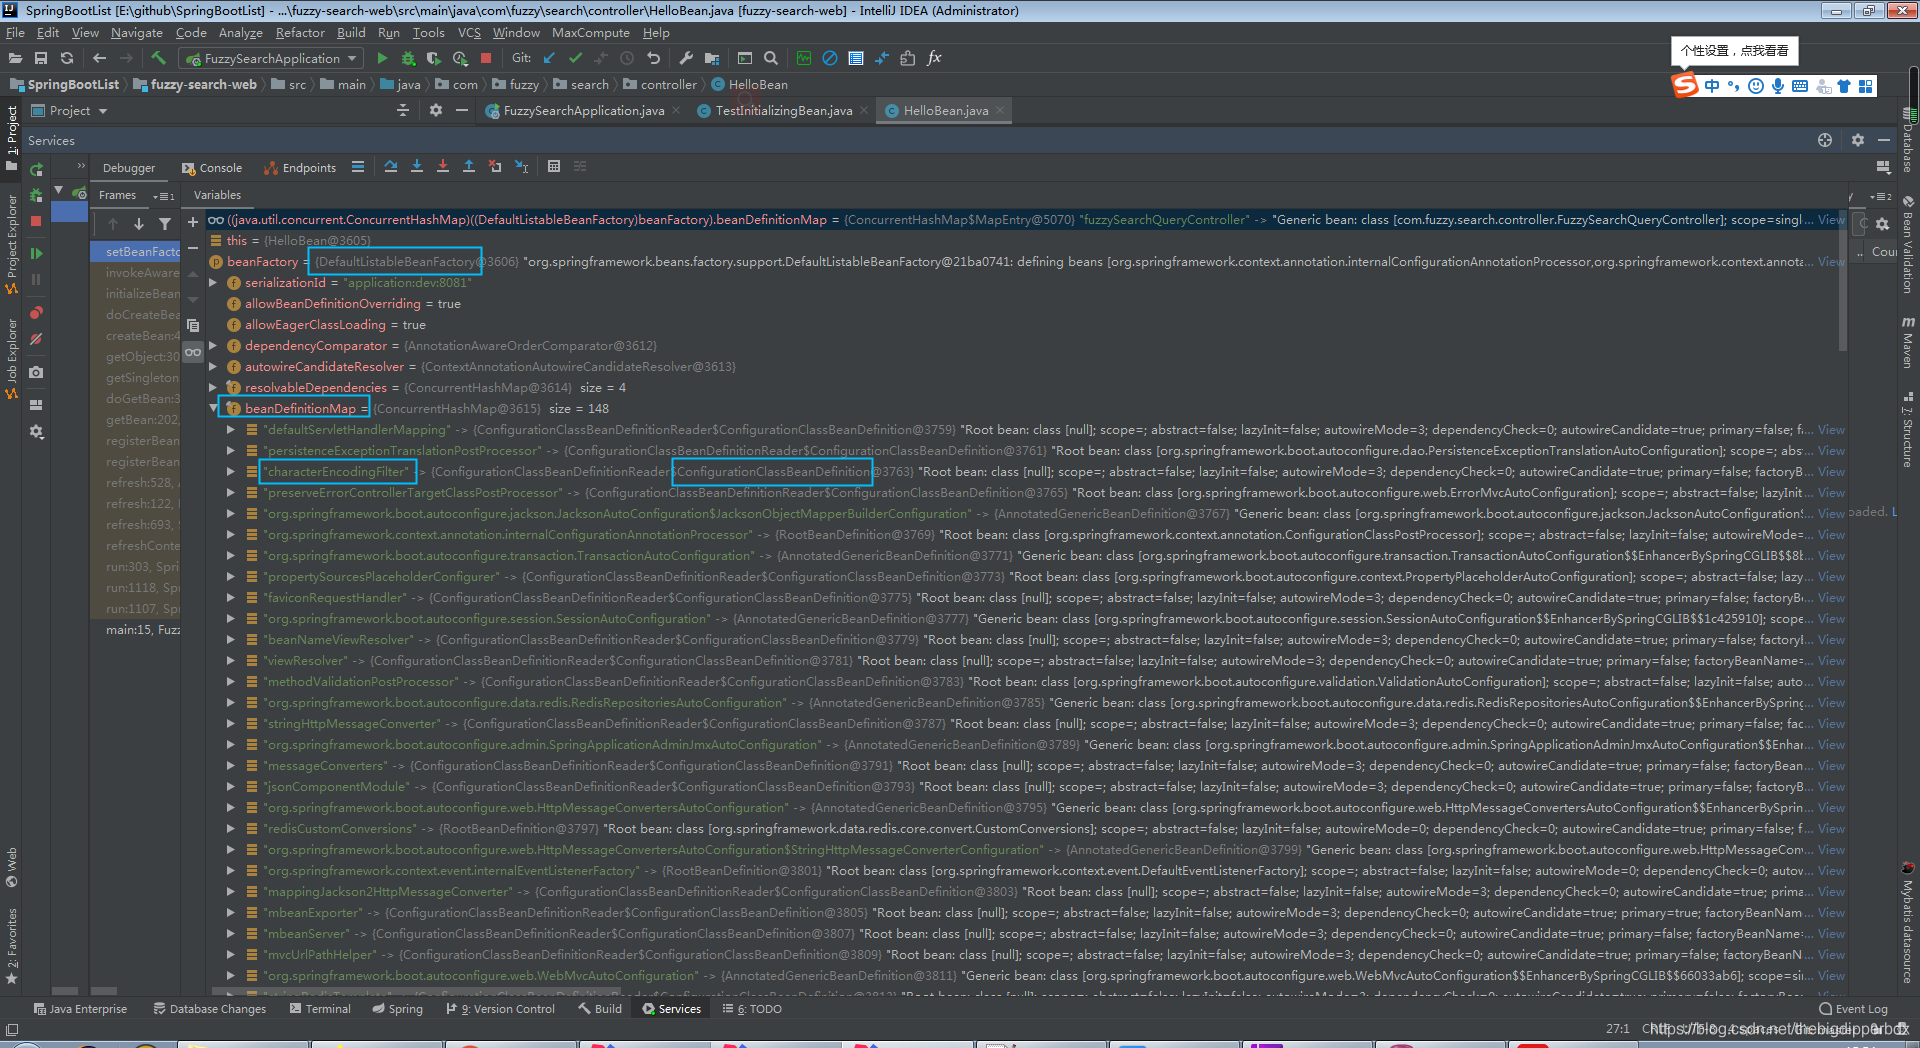Open the Project view dropdown
Viewport: 1920px width, 1048px height.
click(69, 111)
